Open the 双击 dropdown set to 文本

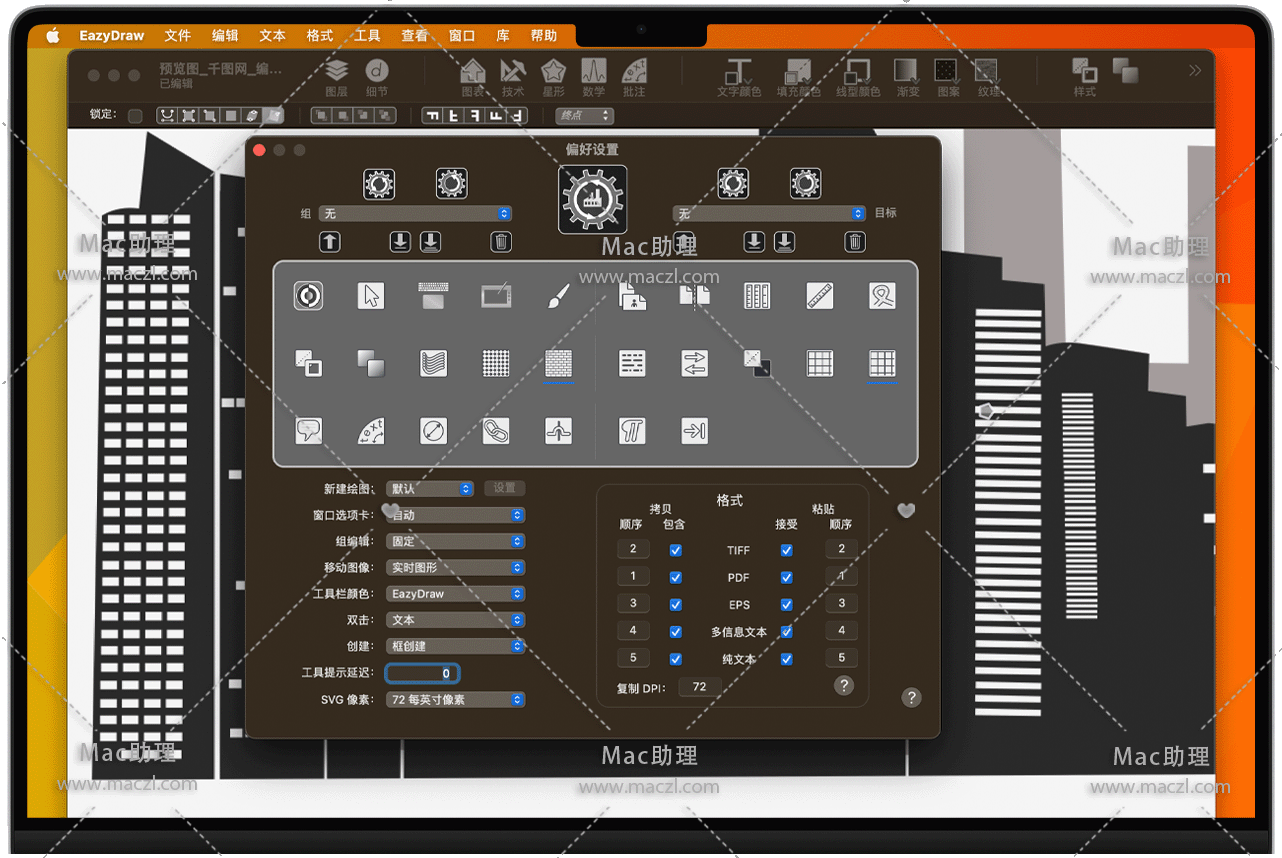(x=455, y=620)
